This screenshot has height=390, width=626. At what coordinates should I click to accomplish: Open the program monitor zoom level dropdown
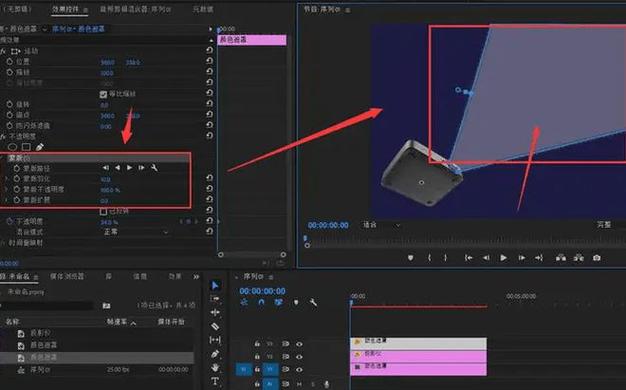(x=381, y=225)
